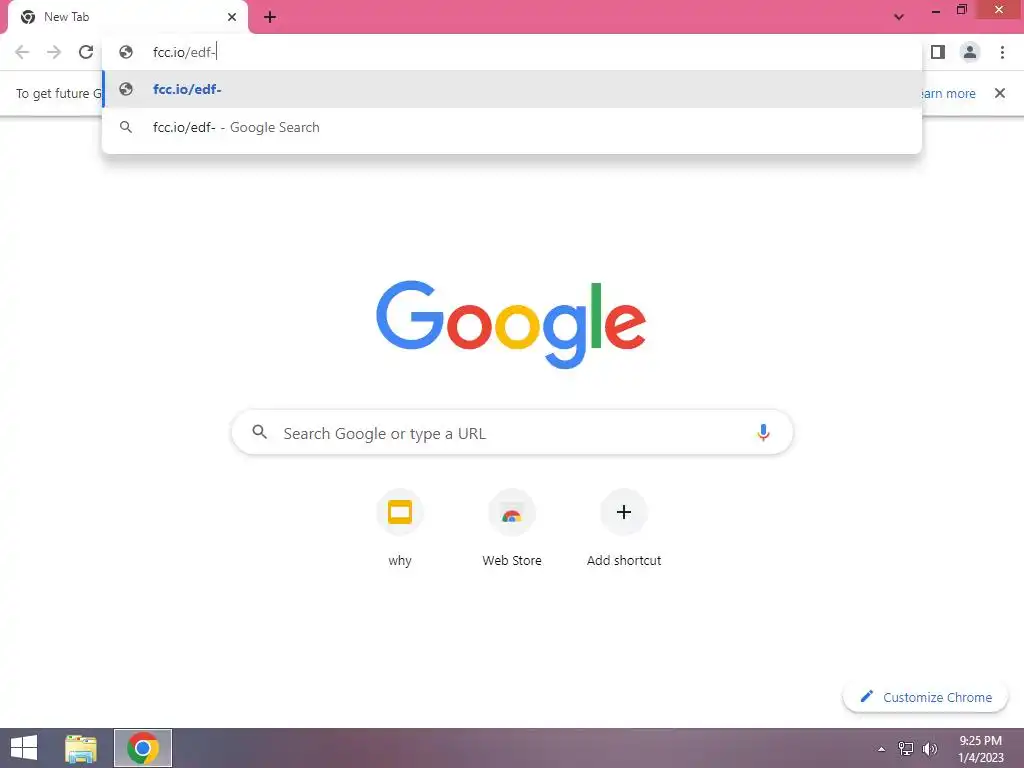Click the magnifier icon in Google search box
1024x768 pixels.
(x=259, y=432)
